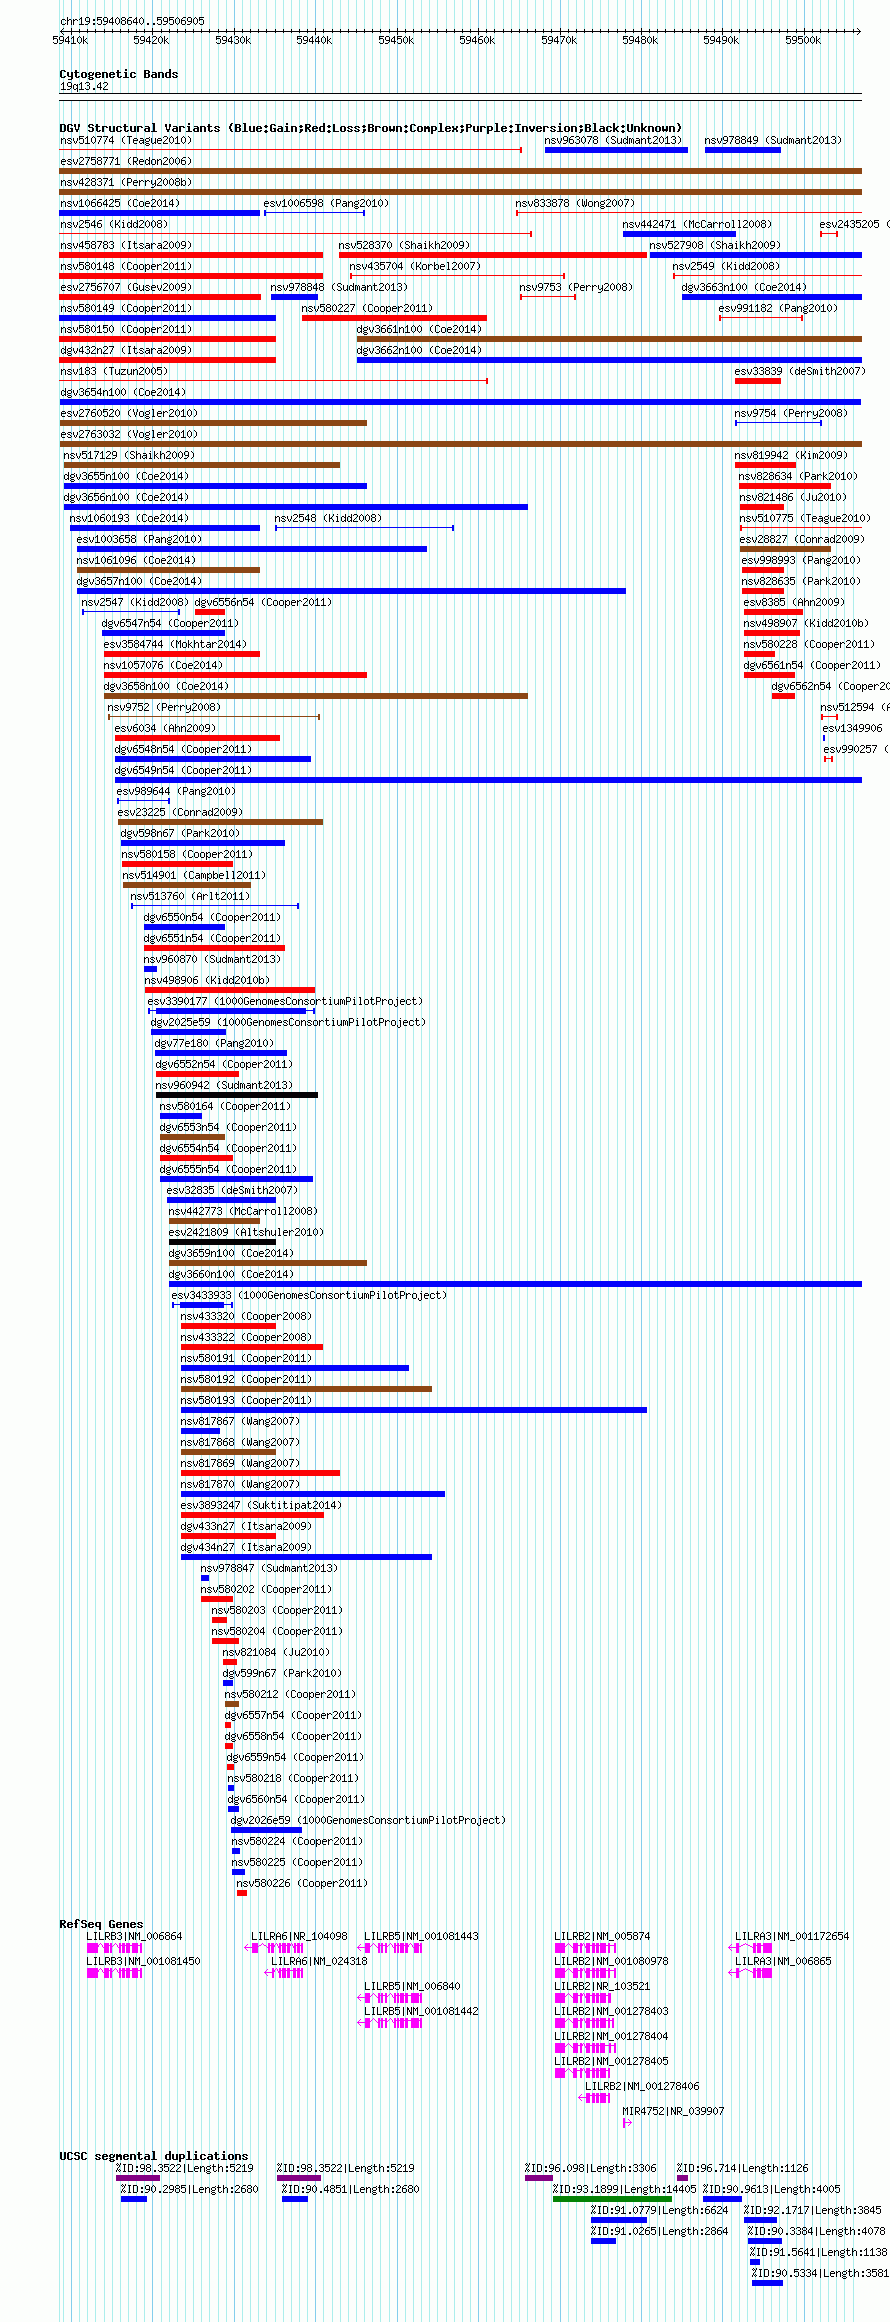Open variant nsv819942 (Kim2009) label
The width and height of the screenshot is (890, 2322).
(791, 456)
